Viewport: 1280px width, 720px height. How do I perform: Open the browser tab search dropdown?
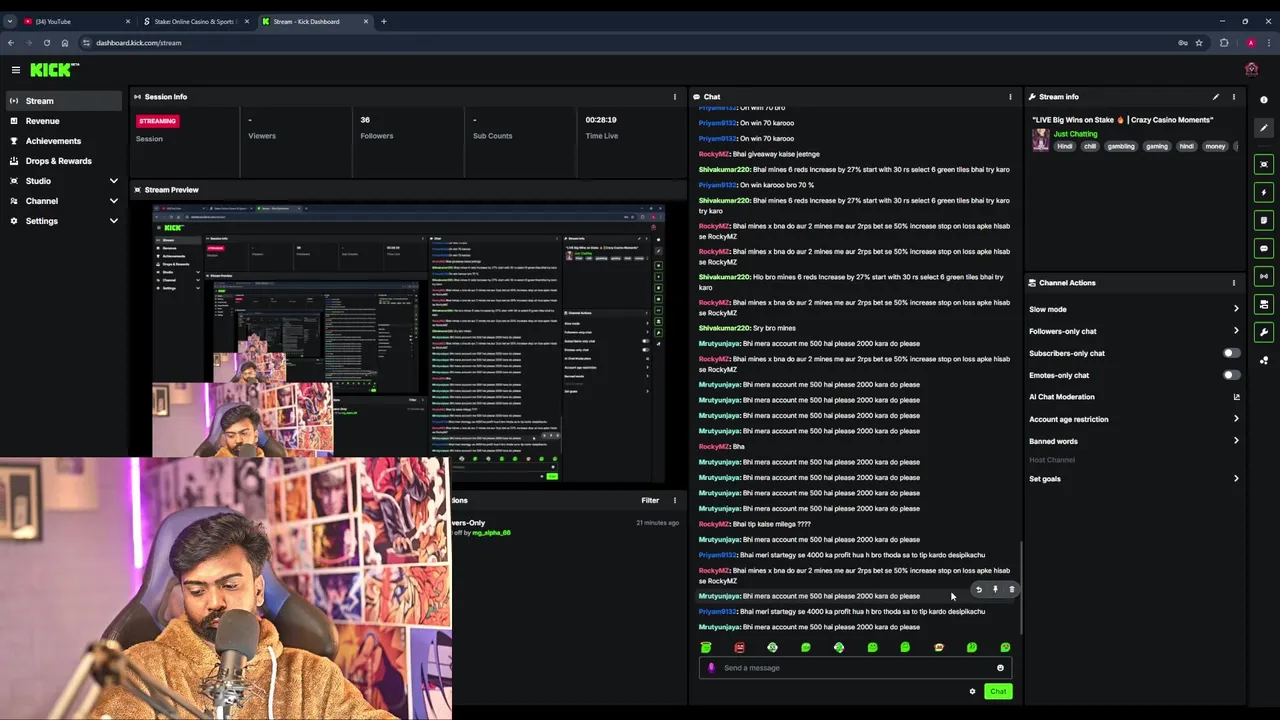tap(10, 21)
